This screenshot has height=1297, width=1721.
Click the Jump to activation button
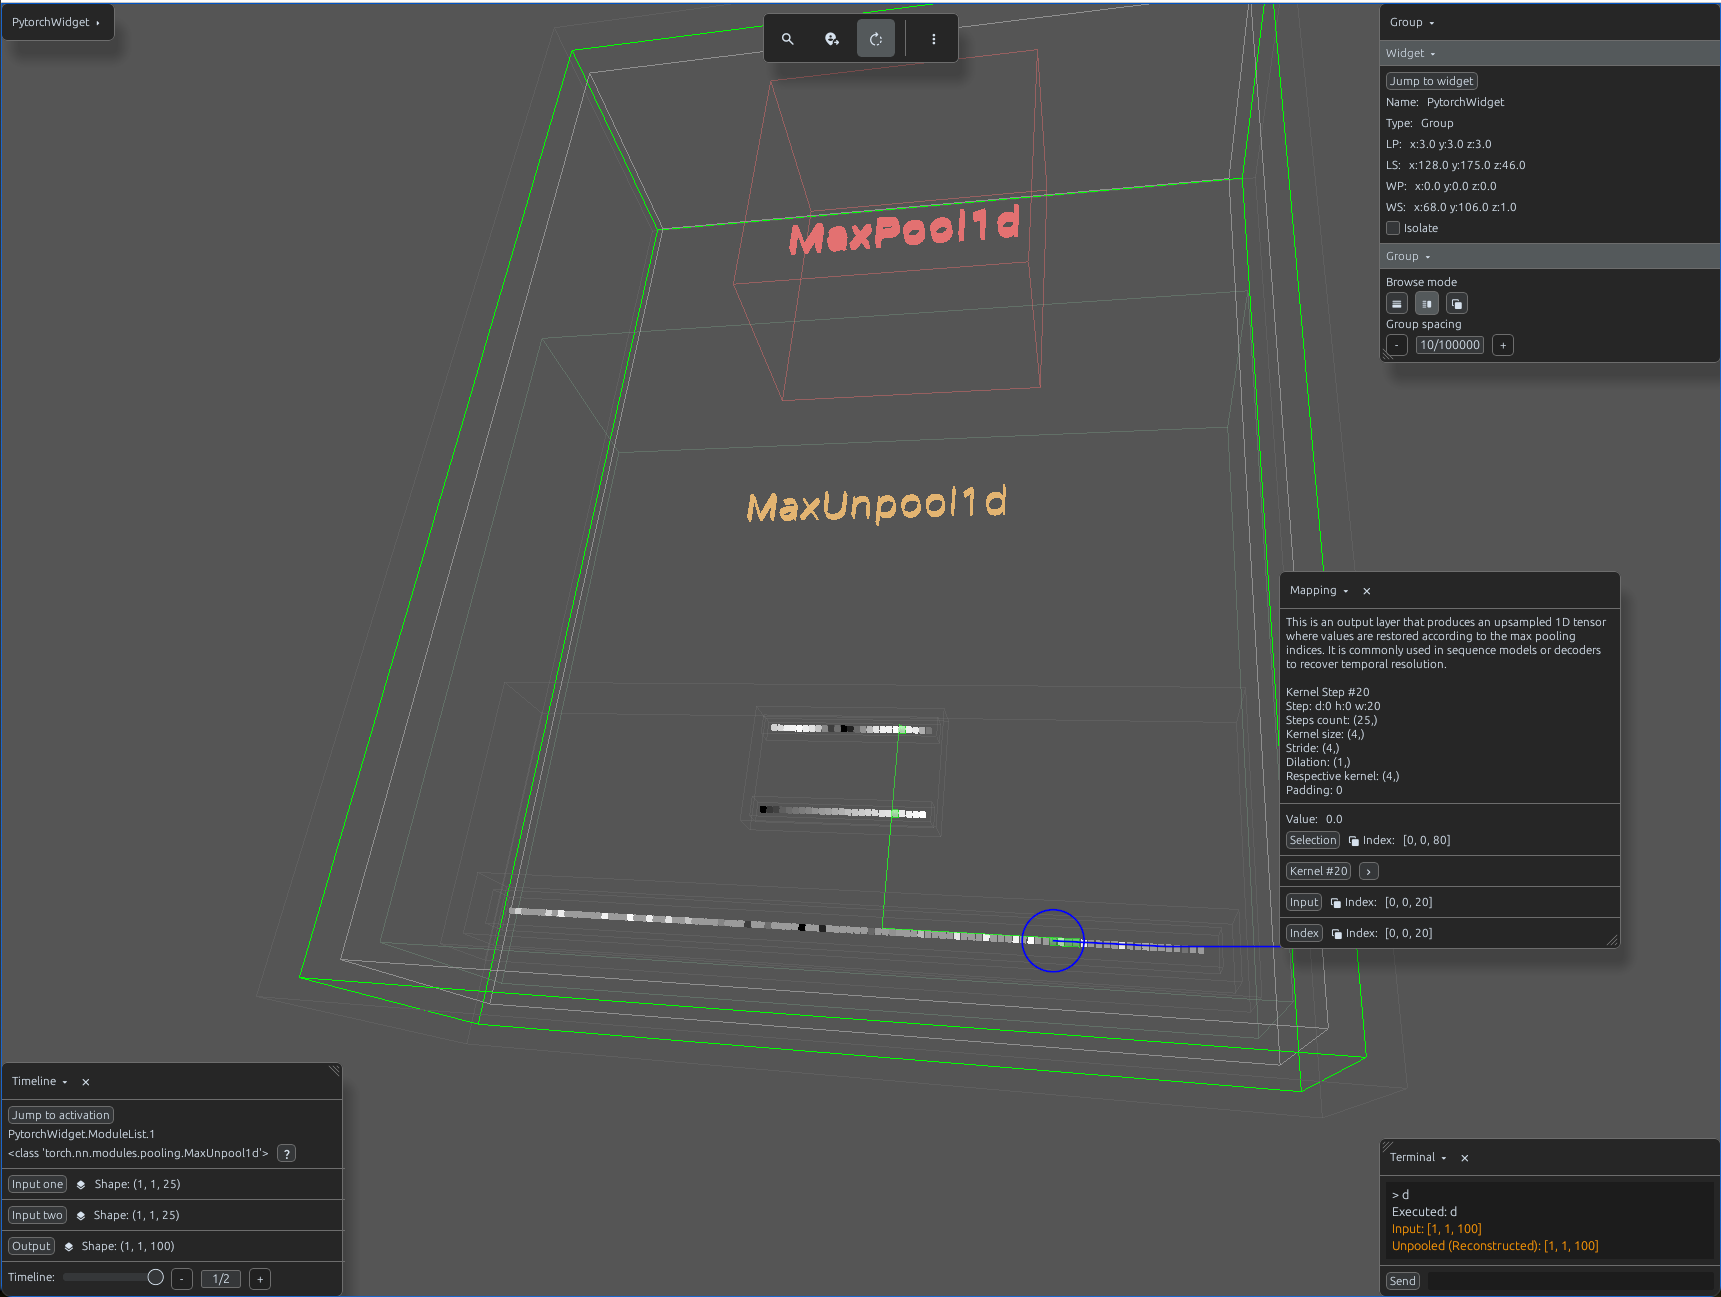click(x=61, y=1115)
